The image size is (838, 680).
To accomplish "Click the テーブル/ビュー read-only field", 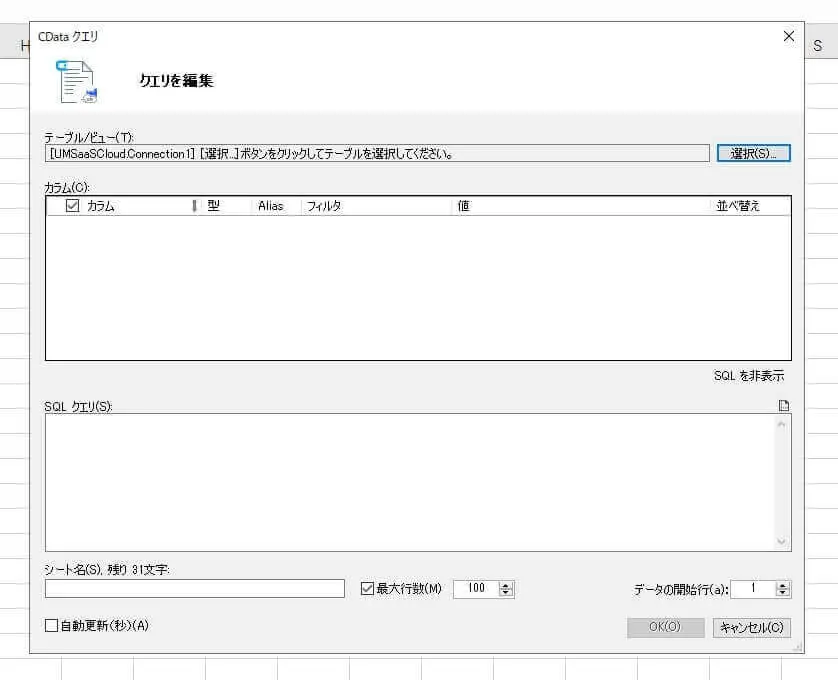I will [377, 153].
